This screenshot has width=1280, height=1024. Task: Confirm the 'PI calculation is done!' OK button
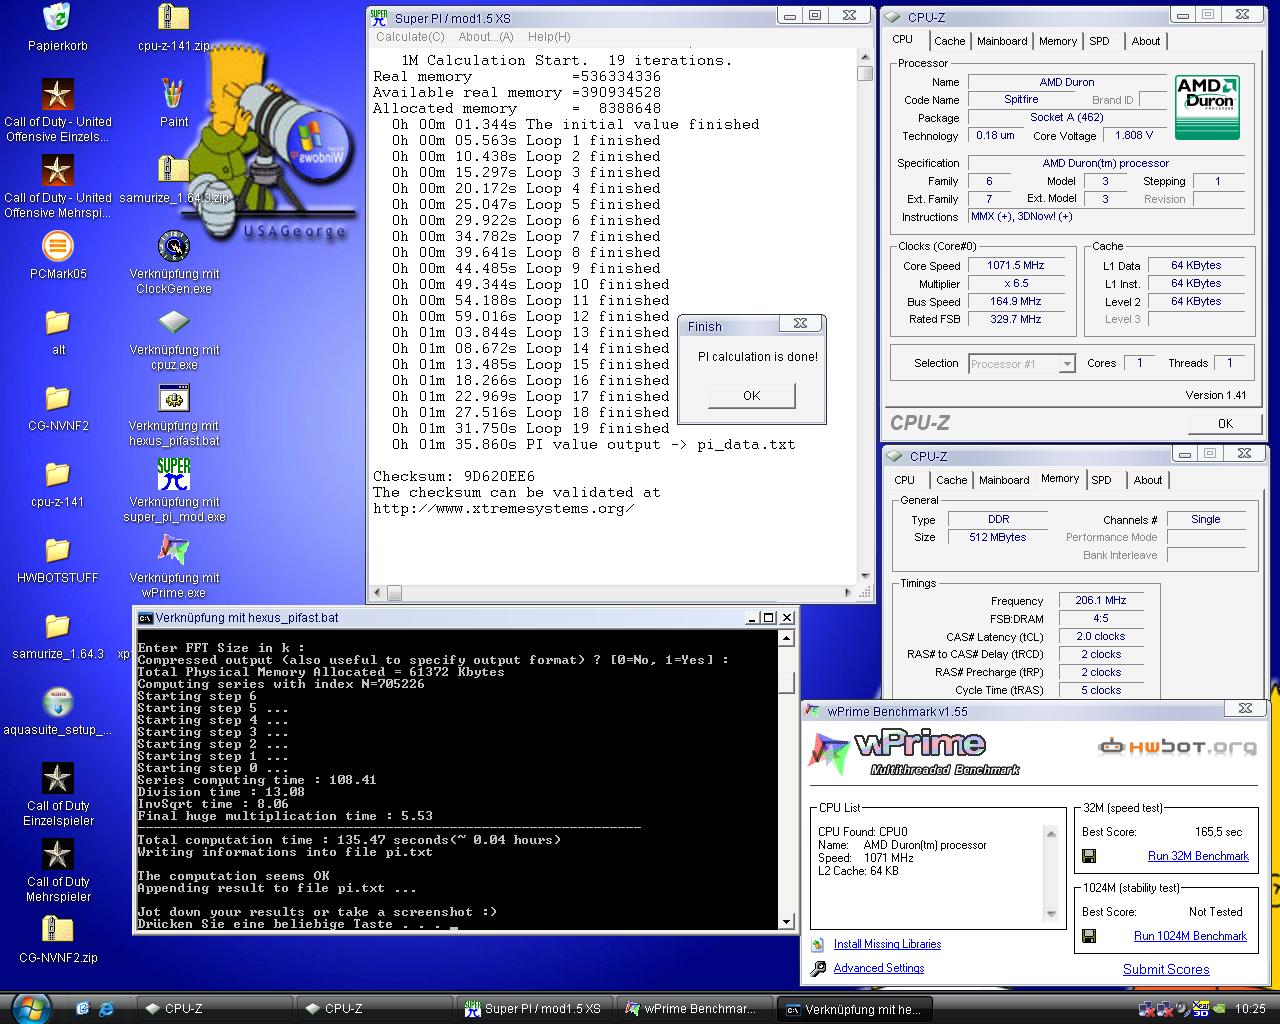[x=752, y=395]
